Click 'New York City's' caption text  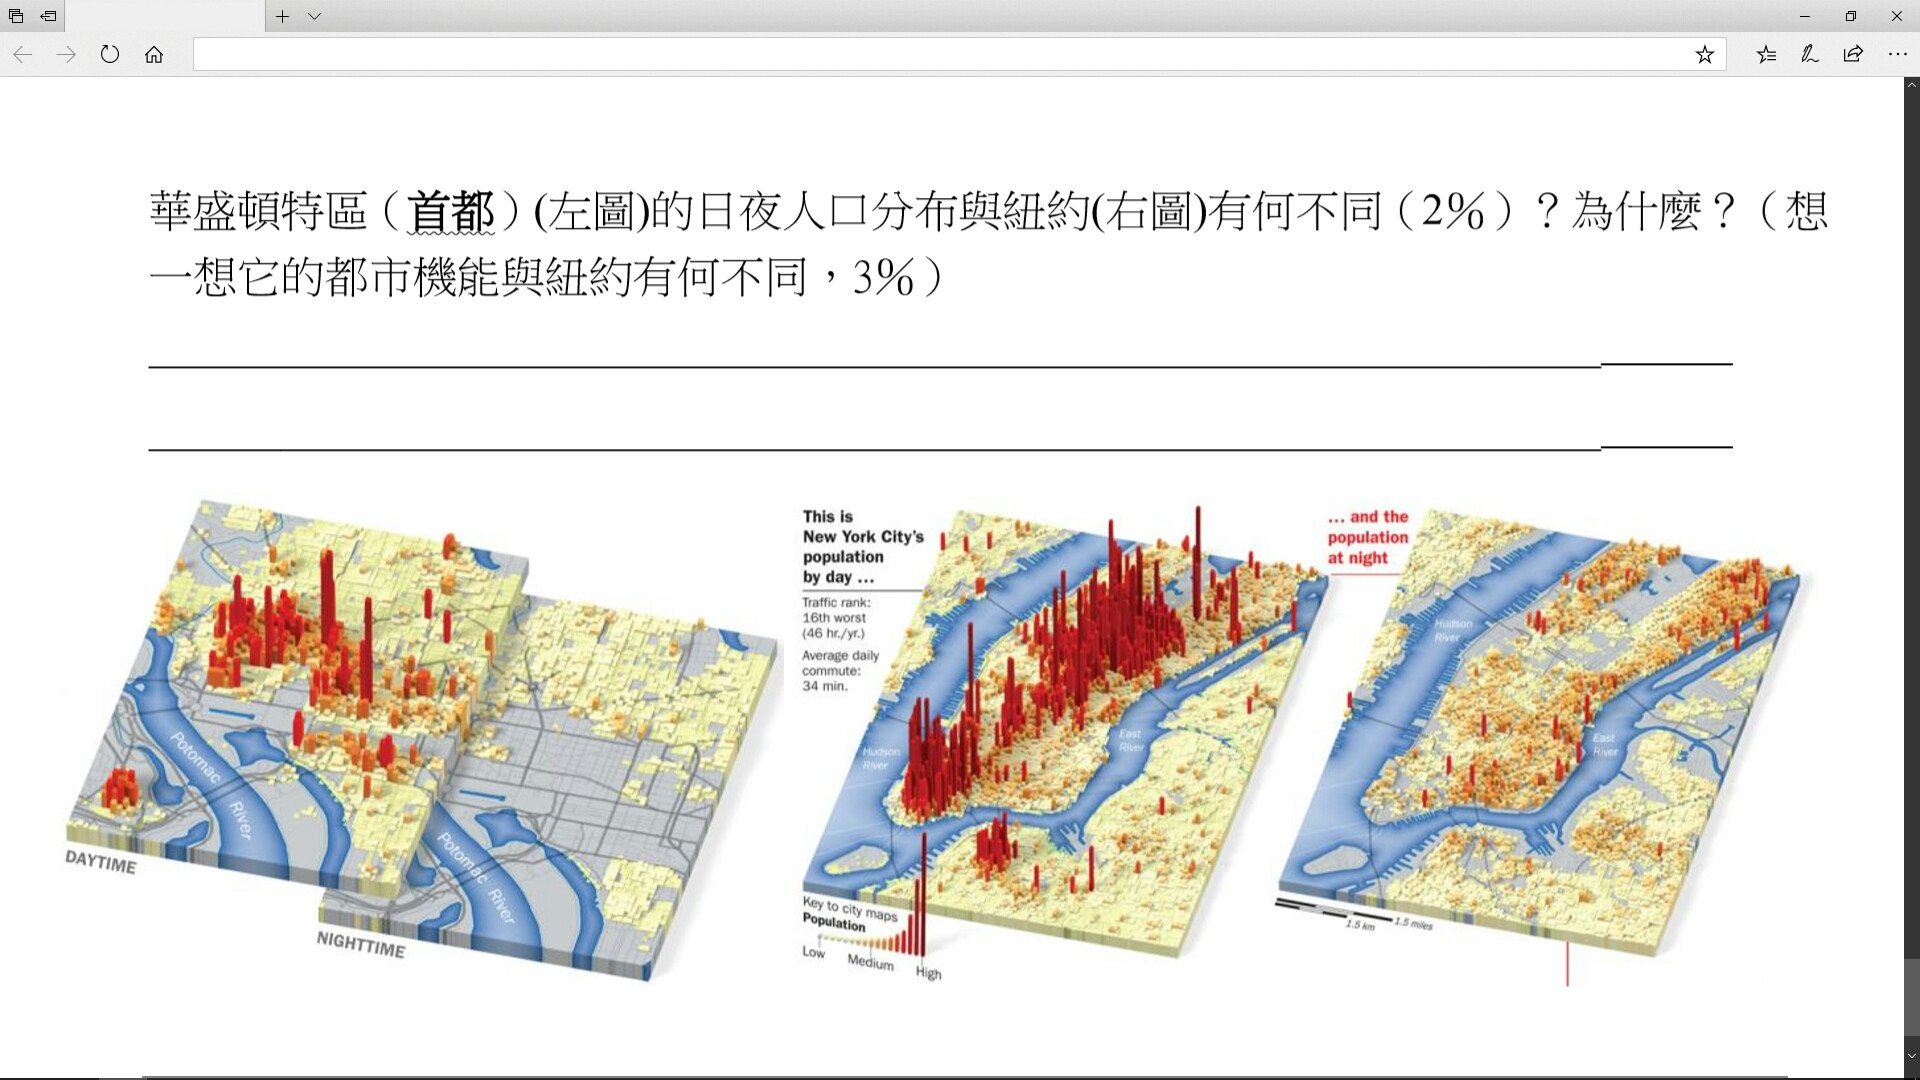tap(863, 537)
